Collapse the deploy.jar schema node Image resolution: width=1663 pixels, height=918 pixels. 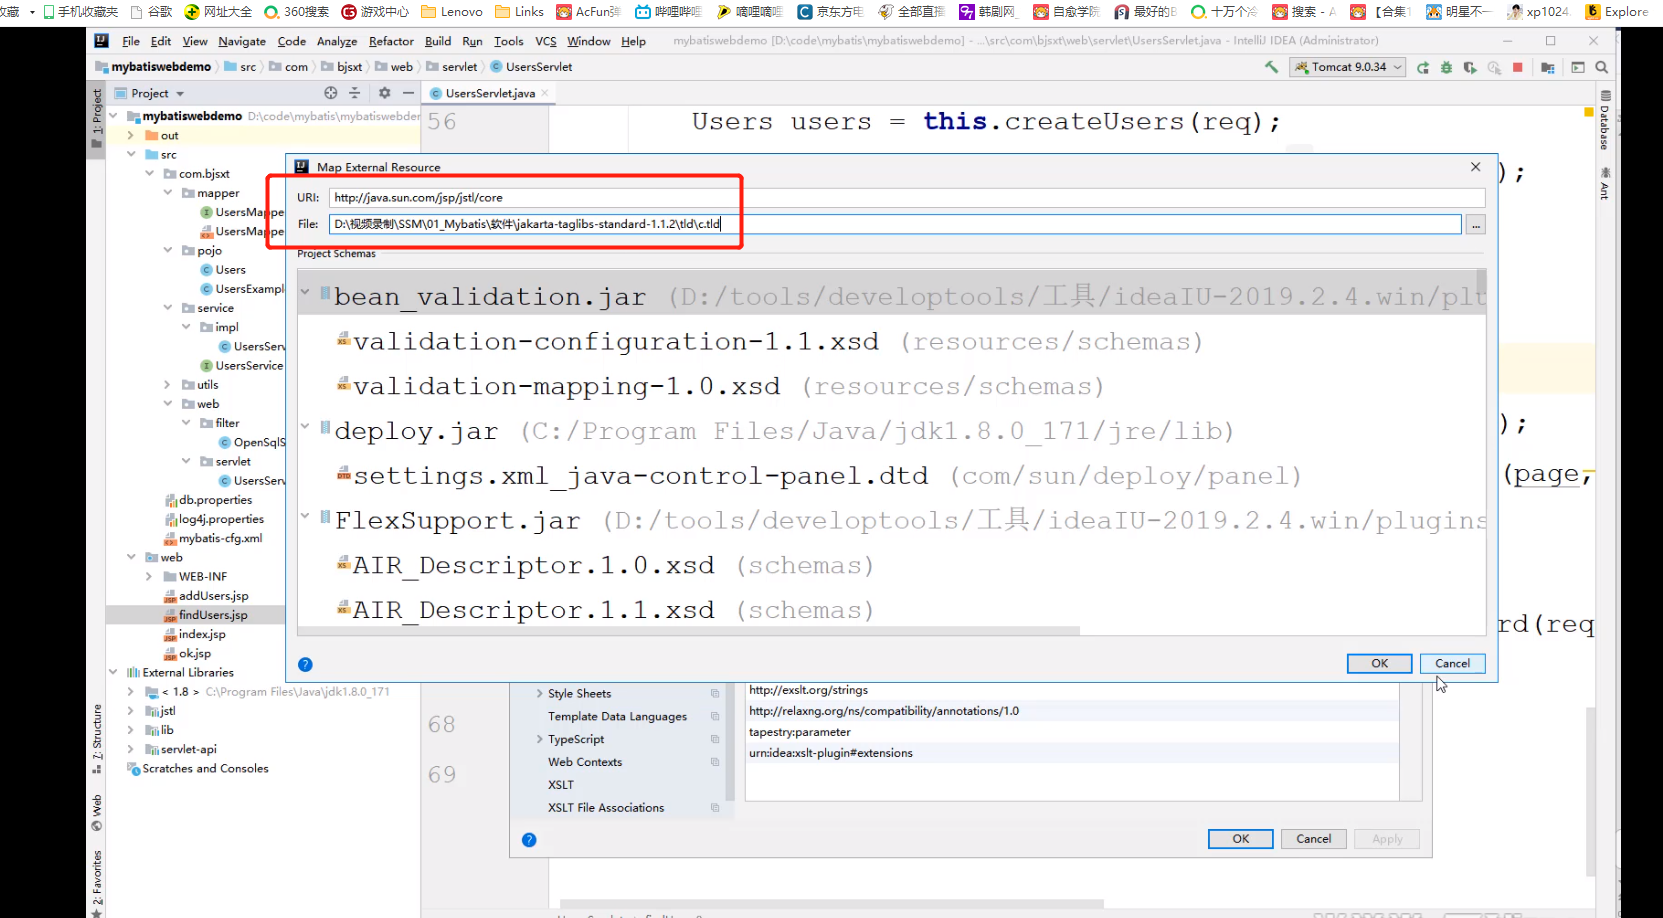tap(305, 427)
